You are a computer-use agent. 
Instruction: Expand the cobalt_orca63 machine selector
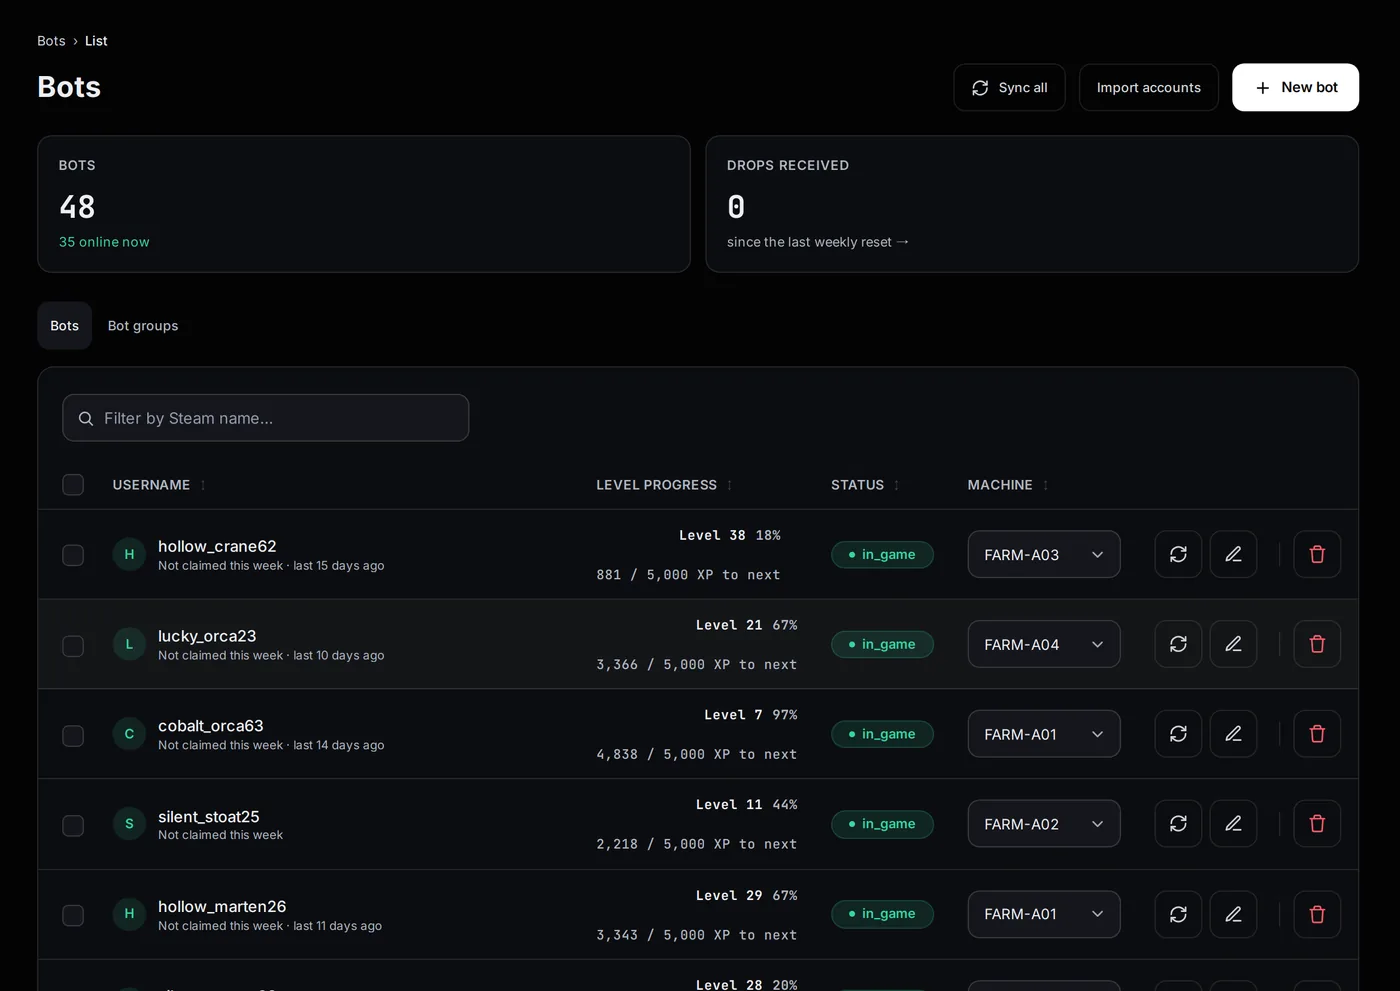1044,734
